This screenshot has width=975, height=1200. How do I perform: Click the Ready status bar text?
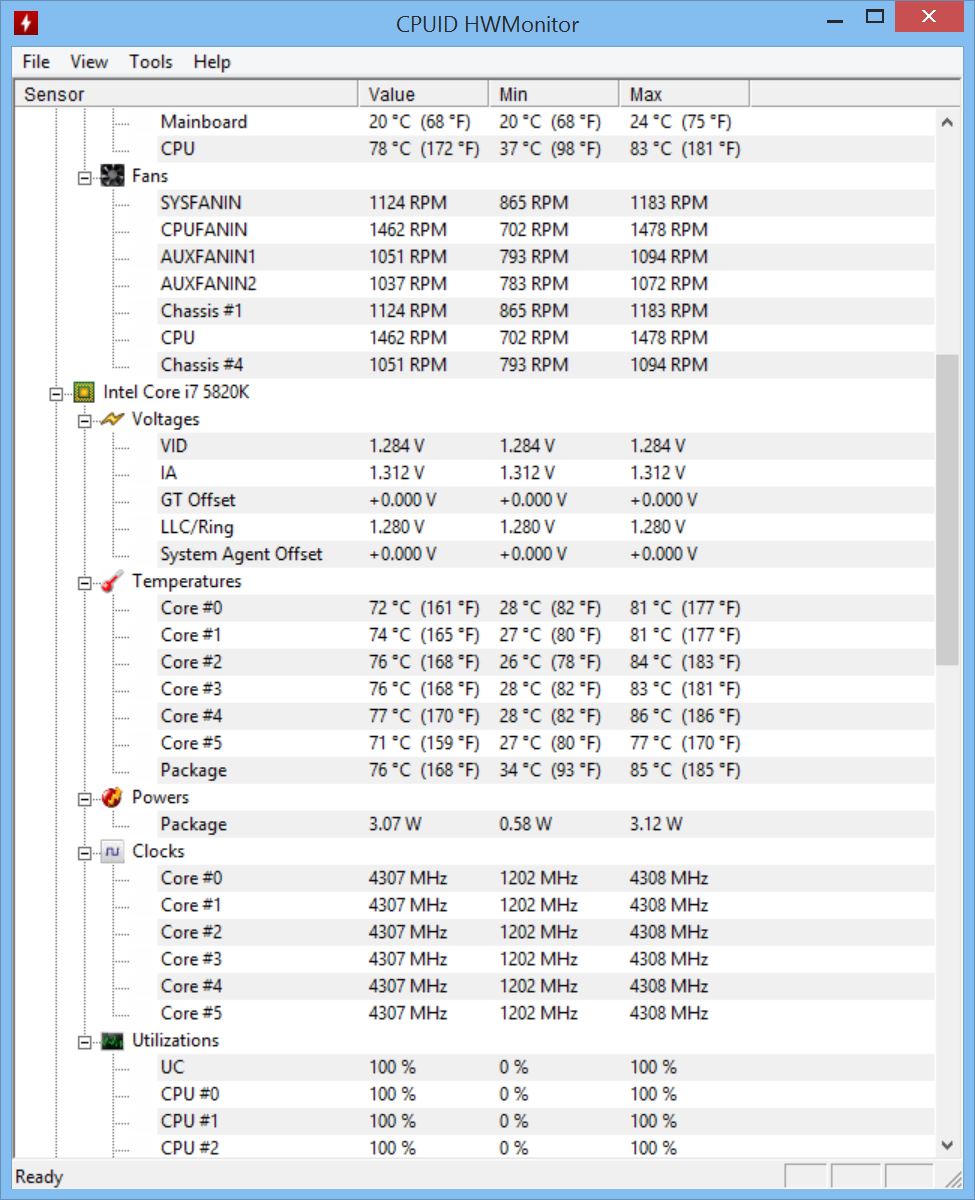(40, 1177)
